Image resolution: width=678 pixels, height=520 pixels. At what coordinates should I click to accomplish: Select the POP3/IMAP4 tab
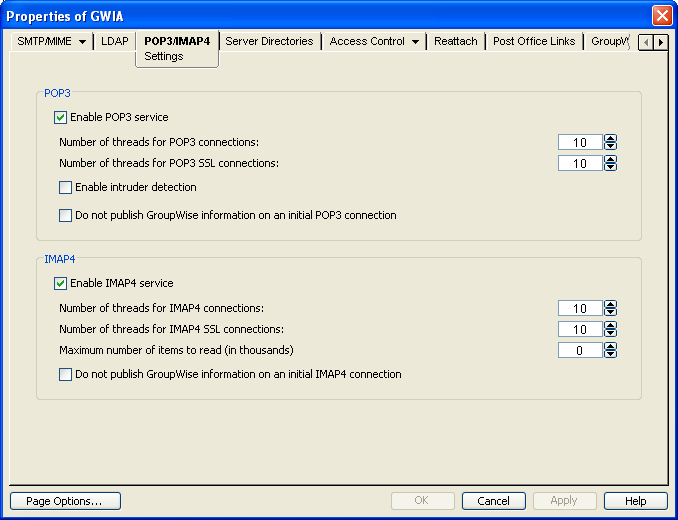pos(177,41)
